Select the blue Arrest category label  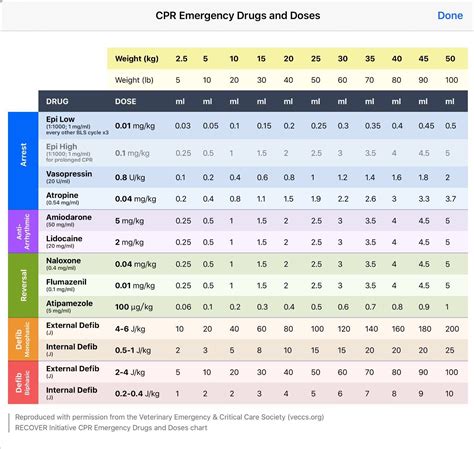23,161
